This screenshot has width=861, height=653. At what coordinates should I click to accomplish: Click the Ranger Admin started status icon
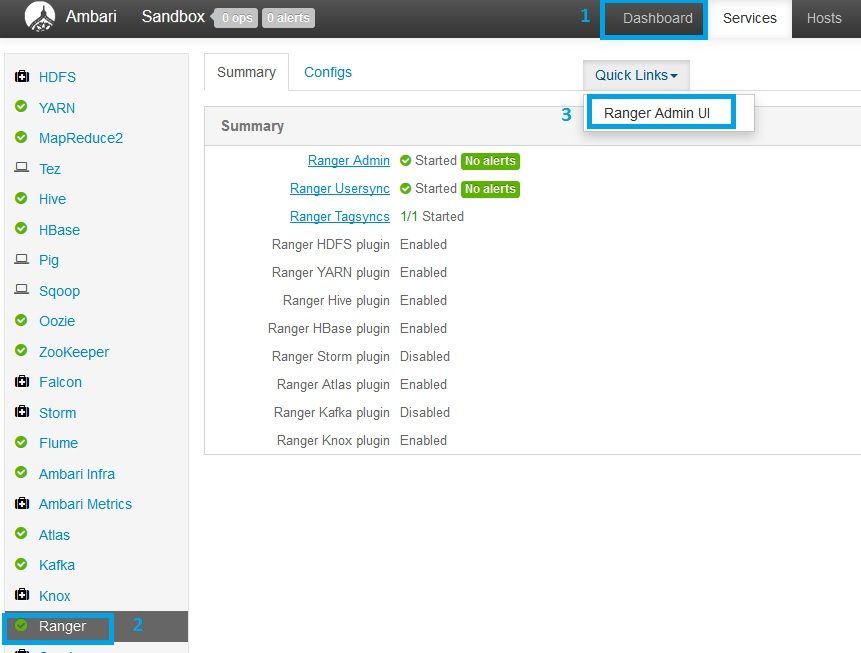tap(405, 161)
